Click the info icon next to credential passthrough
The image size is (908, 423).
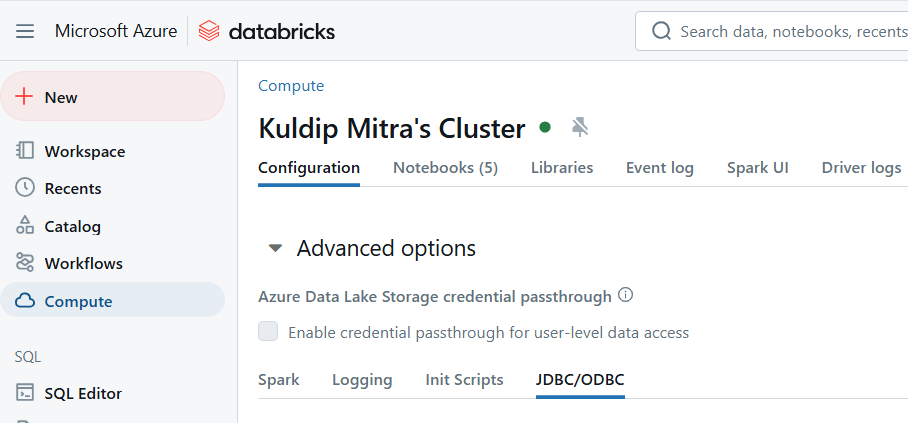pyautogui.click(x=626, y=295)
